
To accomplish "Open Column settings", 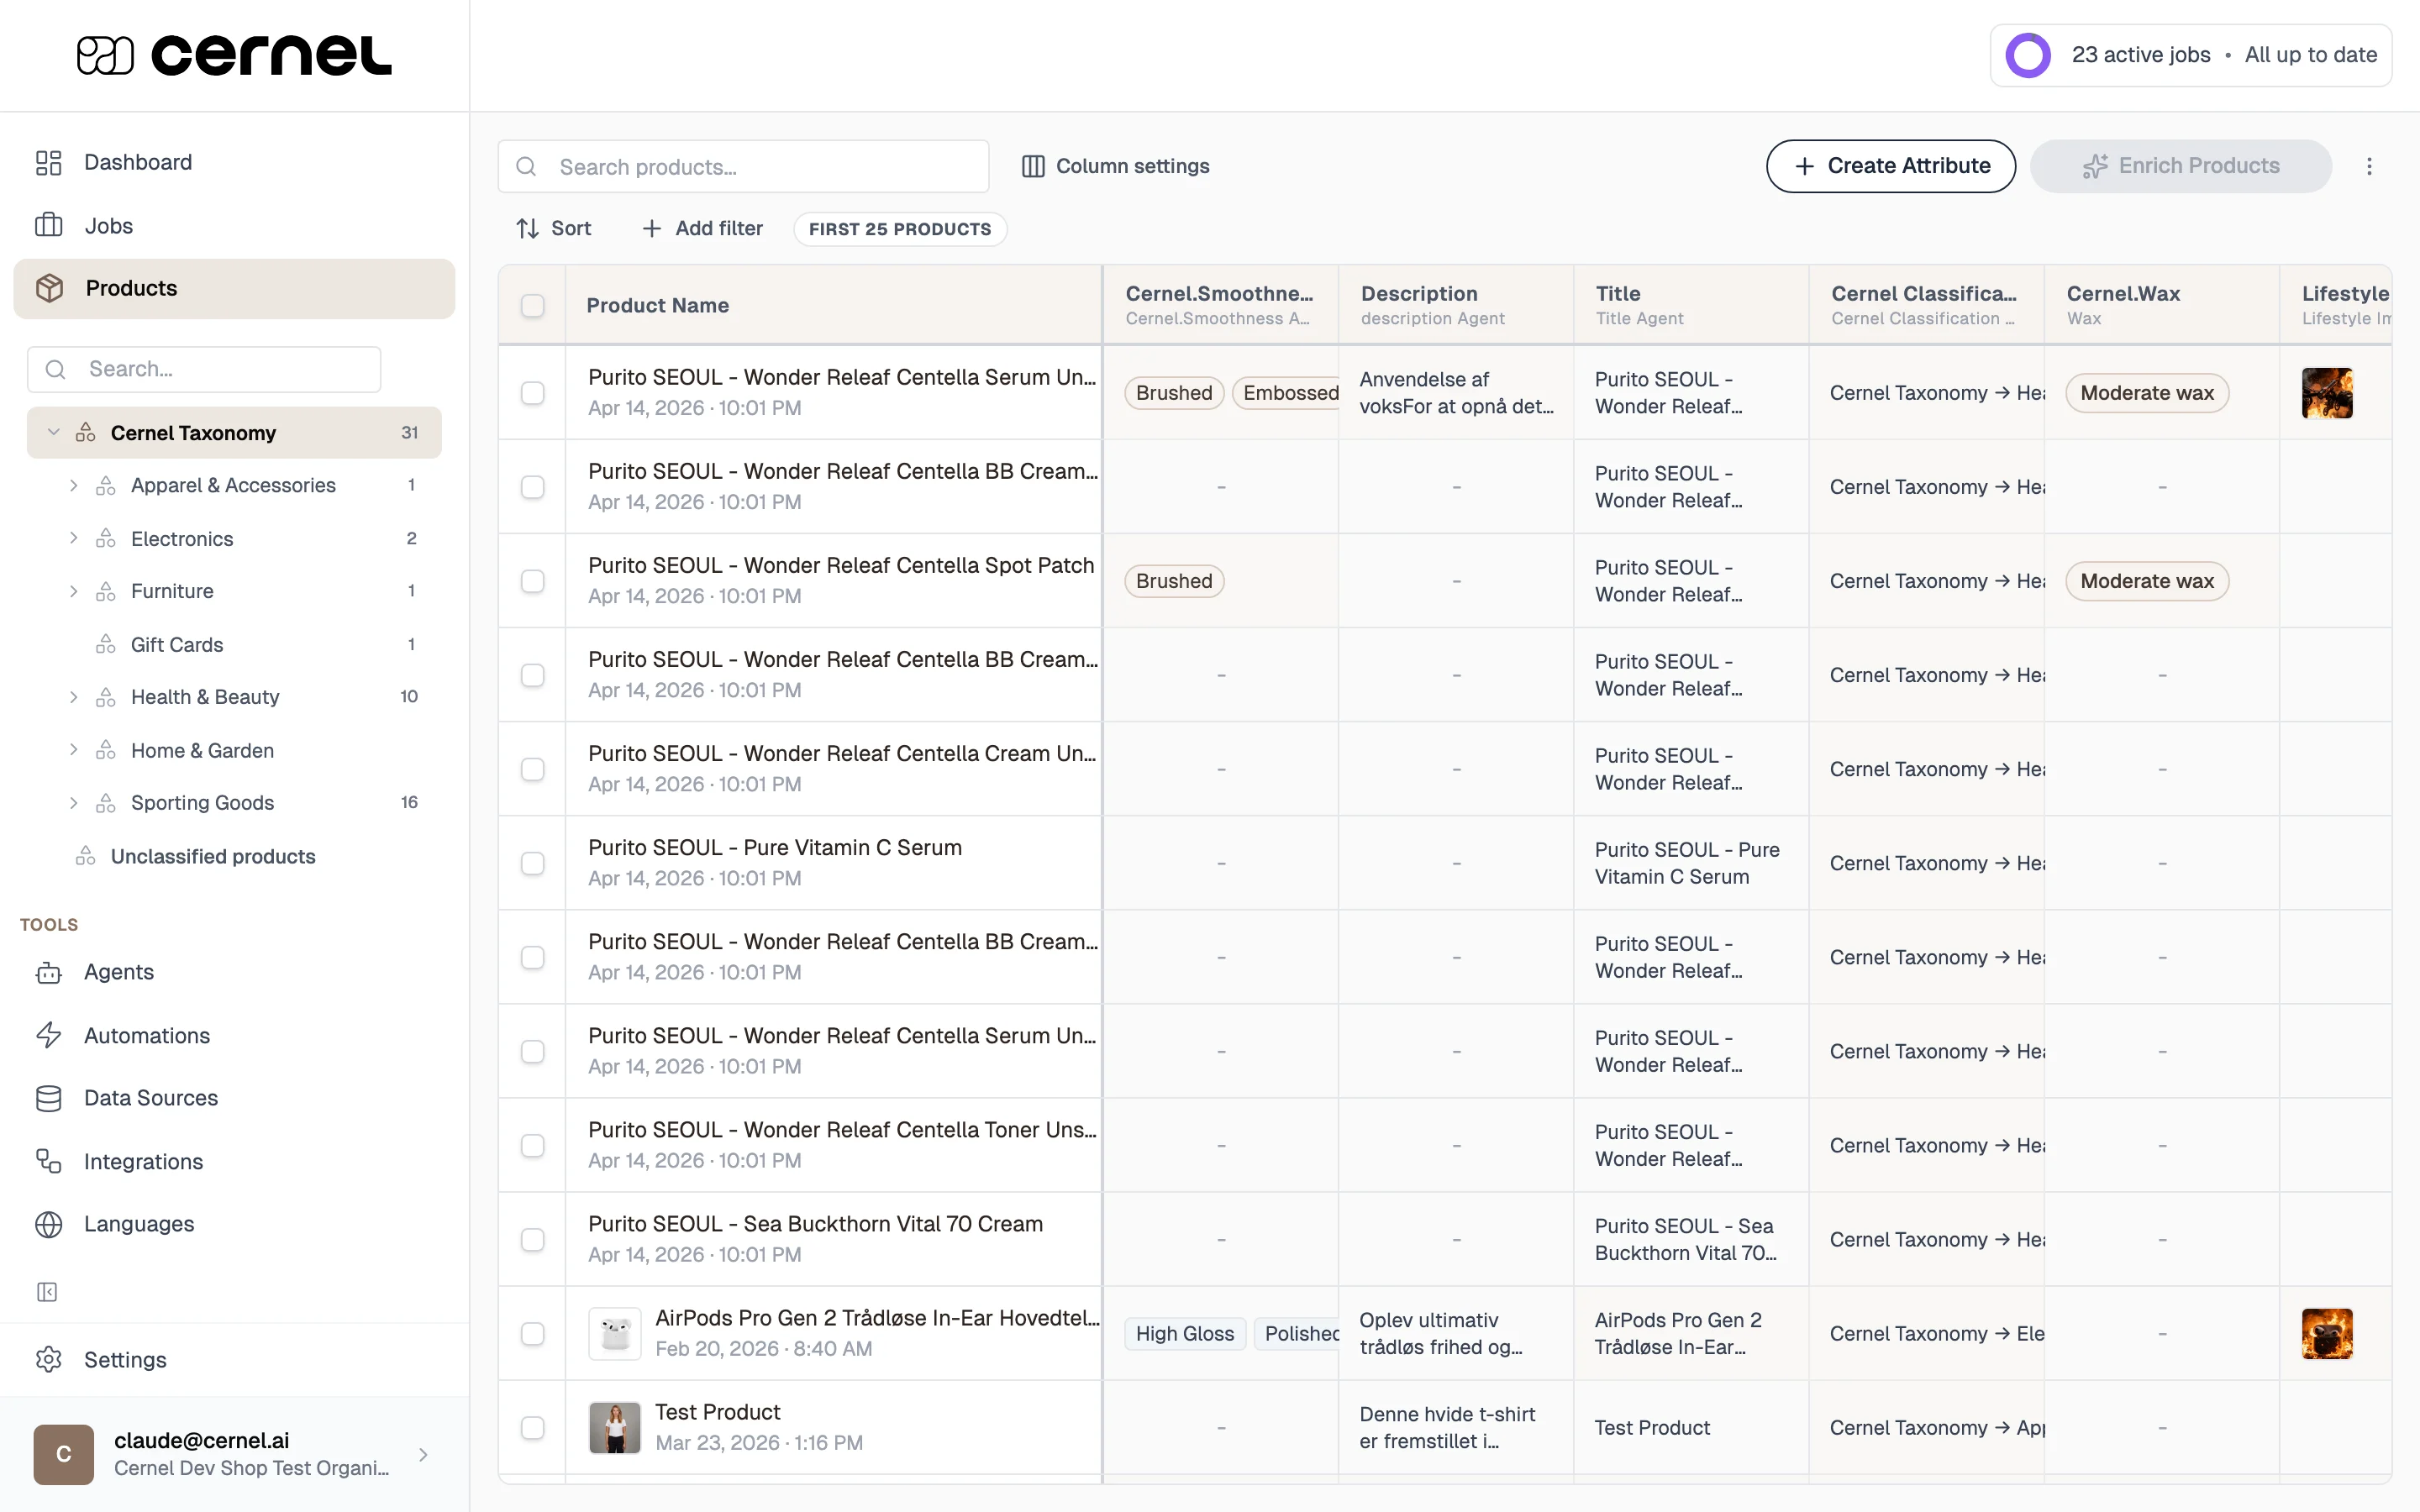I will (1115, 166).
